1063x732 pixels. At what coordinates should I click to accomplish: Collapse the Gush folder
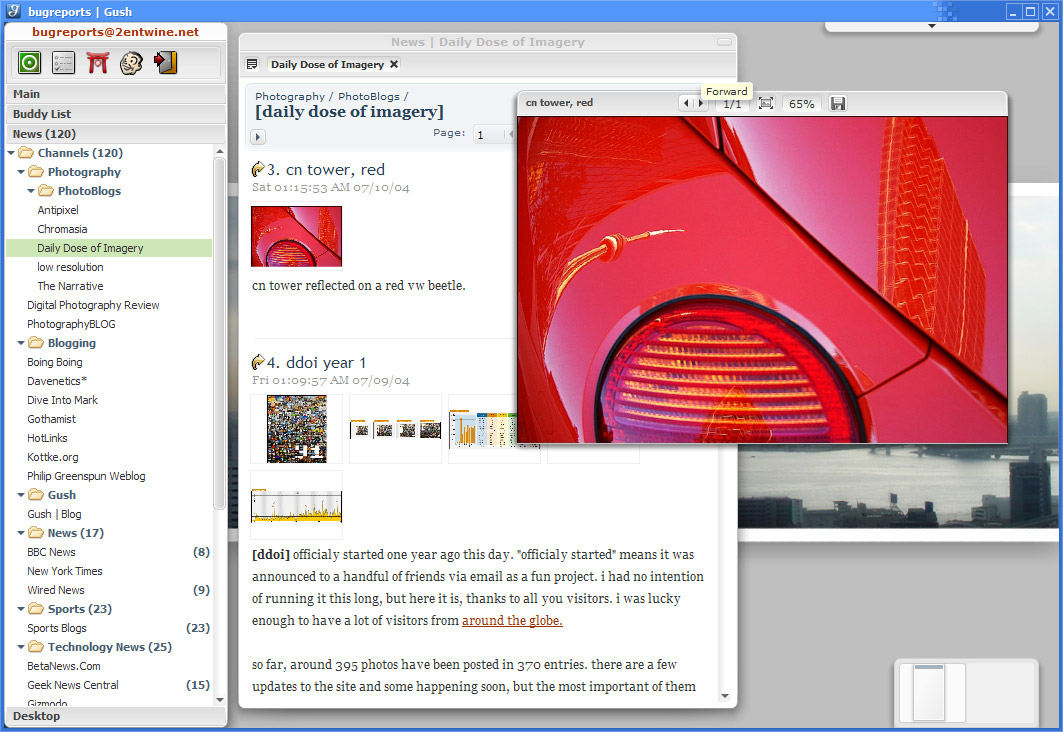point(21,495)
